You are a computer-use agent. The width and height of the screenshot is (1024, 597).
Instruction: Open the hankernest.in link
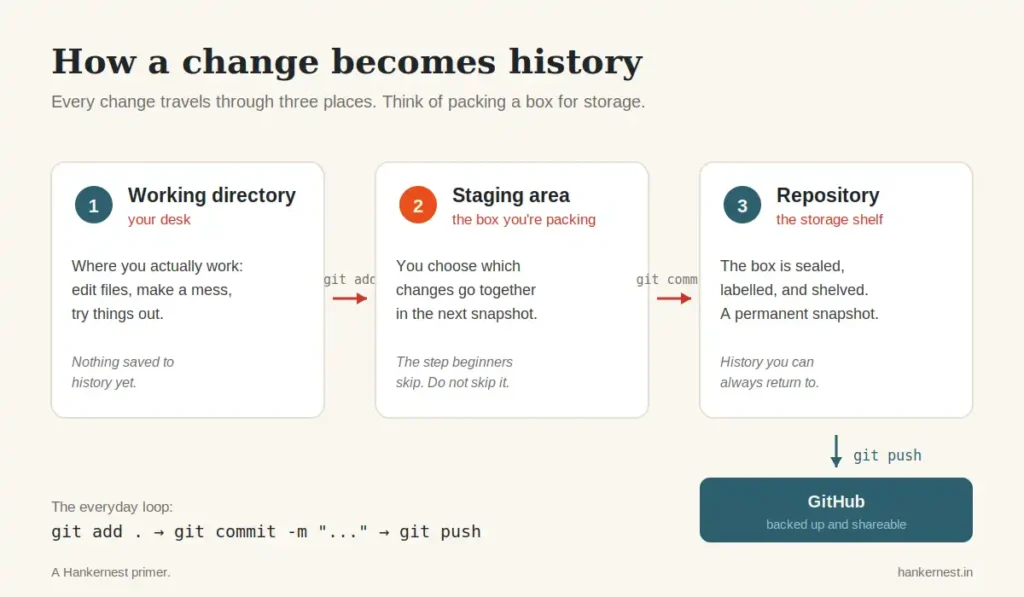pyautogui.click(x=935, y=572)
